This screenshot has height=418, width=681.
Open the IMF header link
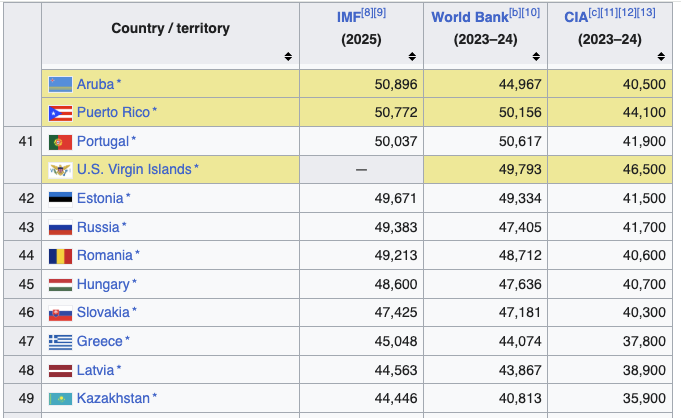pyautogui.click(x=349, y=17)
